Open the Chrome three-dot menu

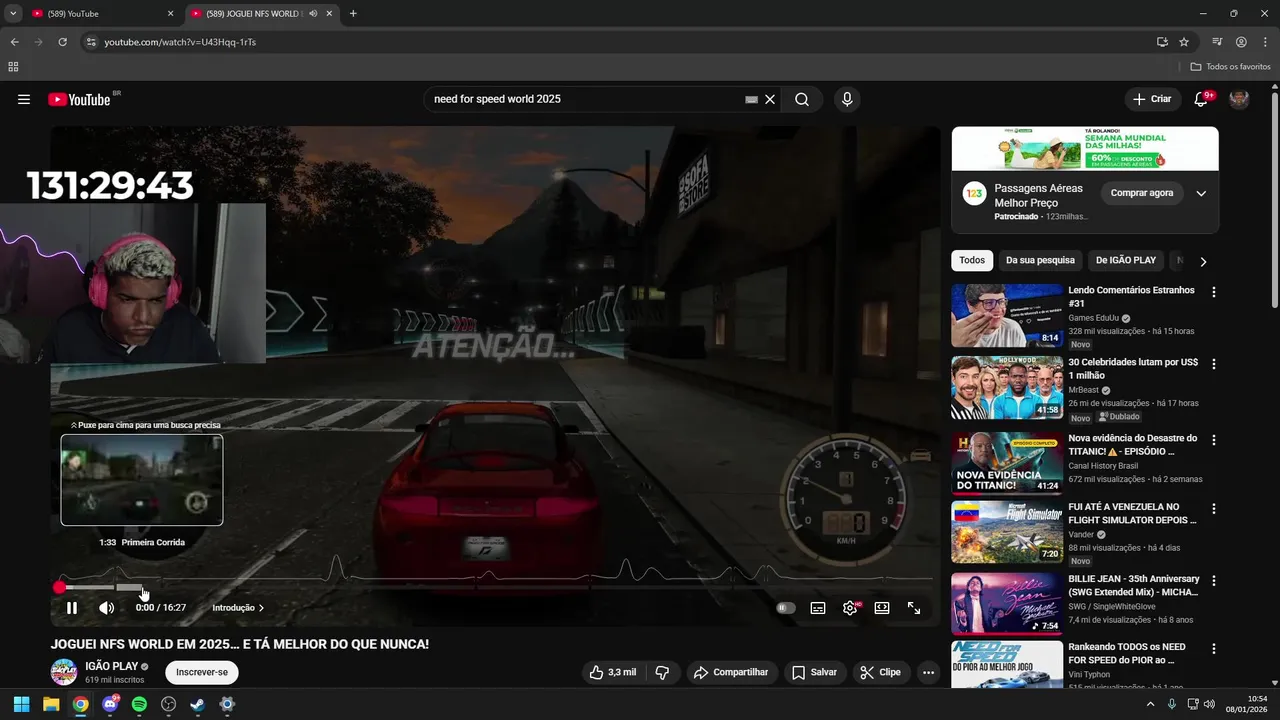click(1265, 42)
